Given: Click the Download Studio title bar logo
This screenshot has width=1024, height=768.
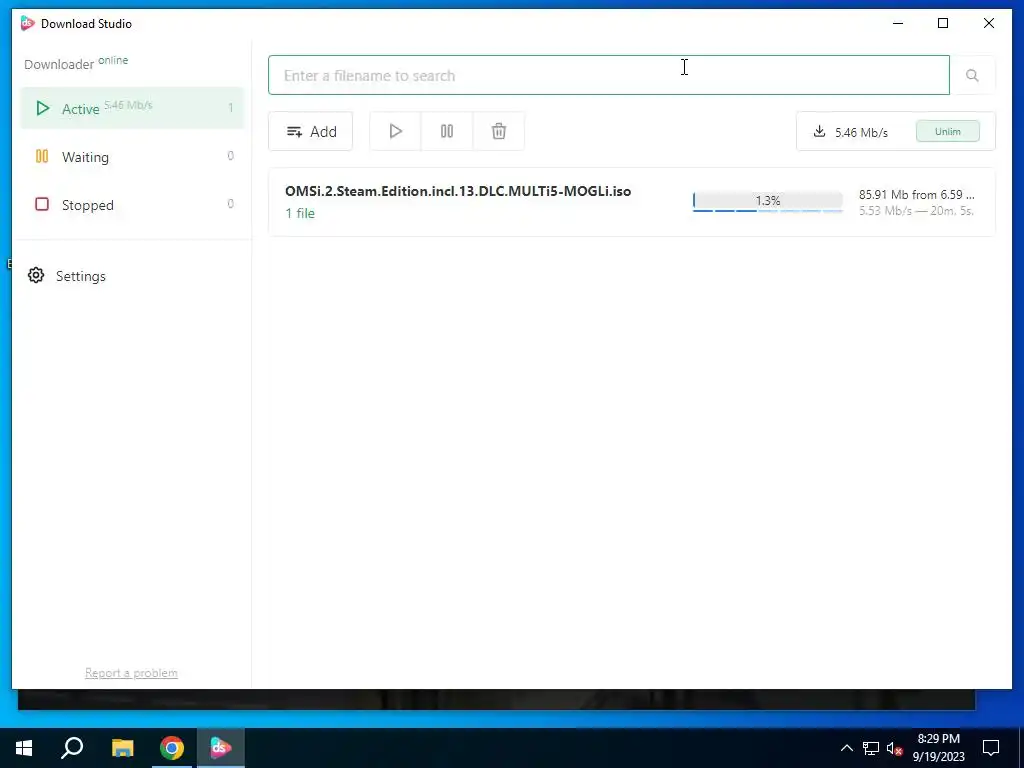Looking at the screenshot, I should coord(27,24).
